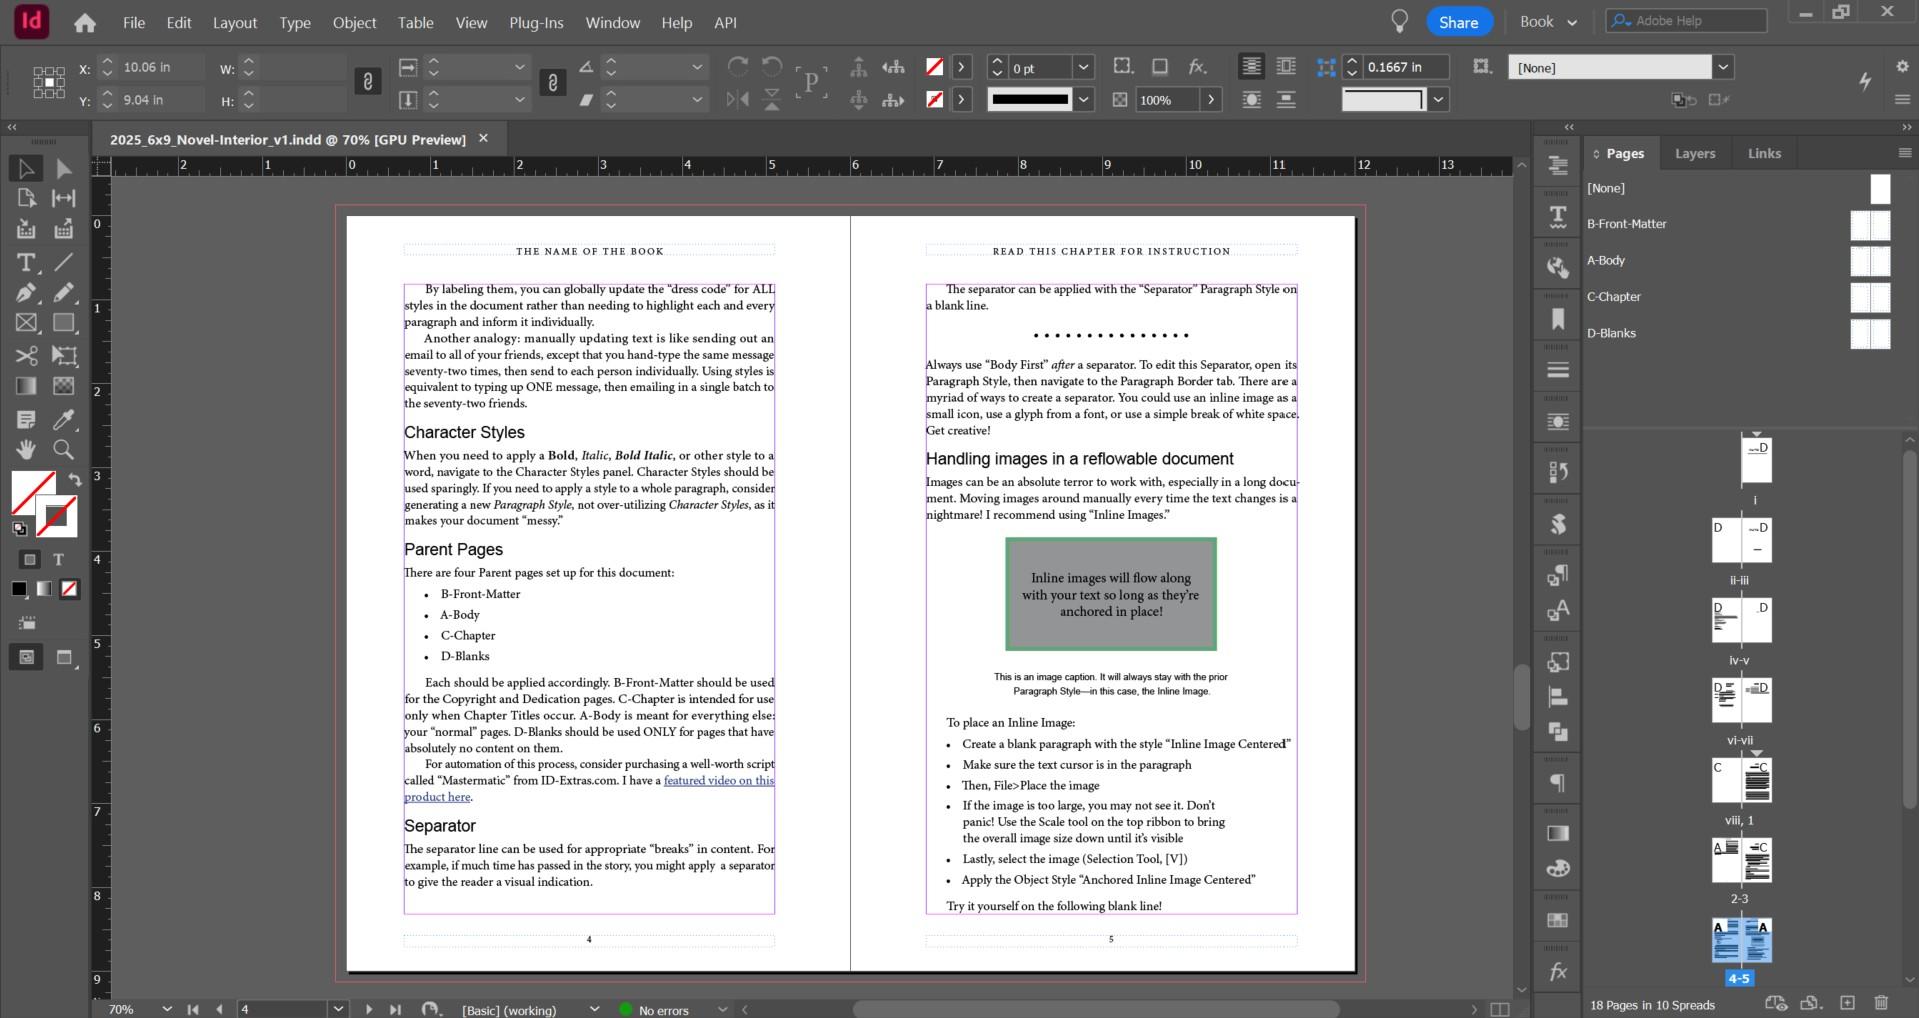Toggle constrain proportions for scaling

tap(552, 83)
